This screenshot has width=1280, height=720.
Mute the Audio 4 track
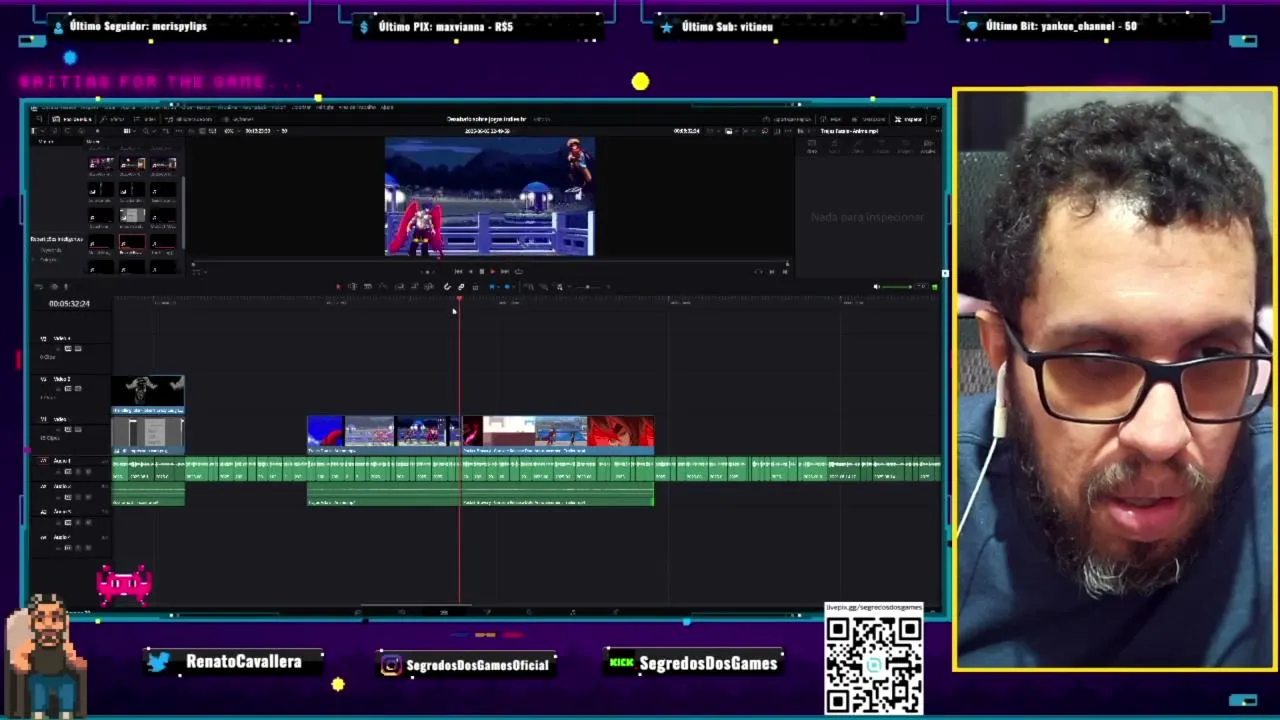click(x=88, y=548)
